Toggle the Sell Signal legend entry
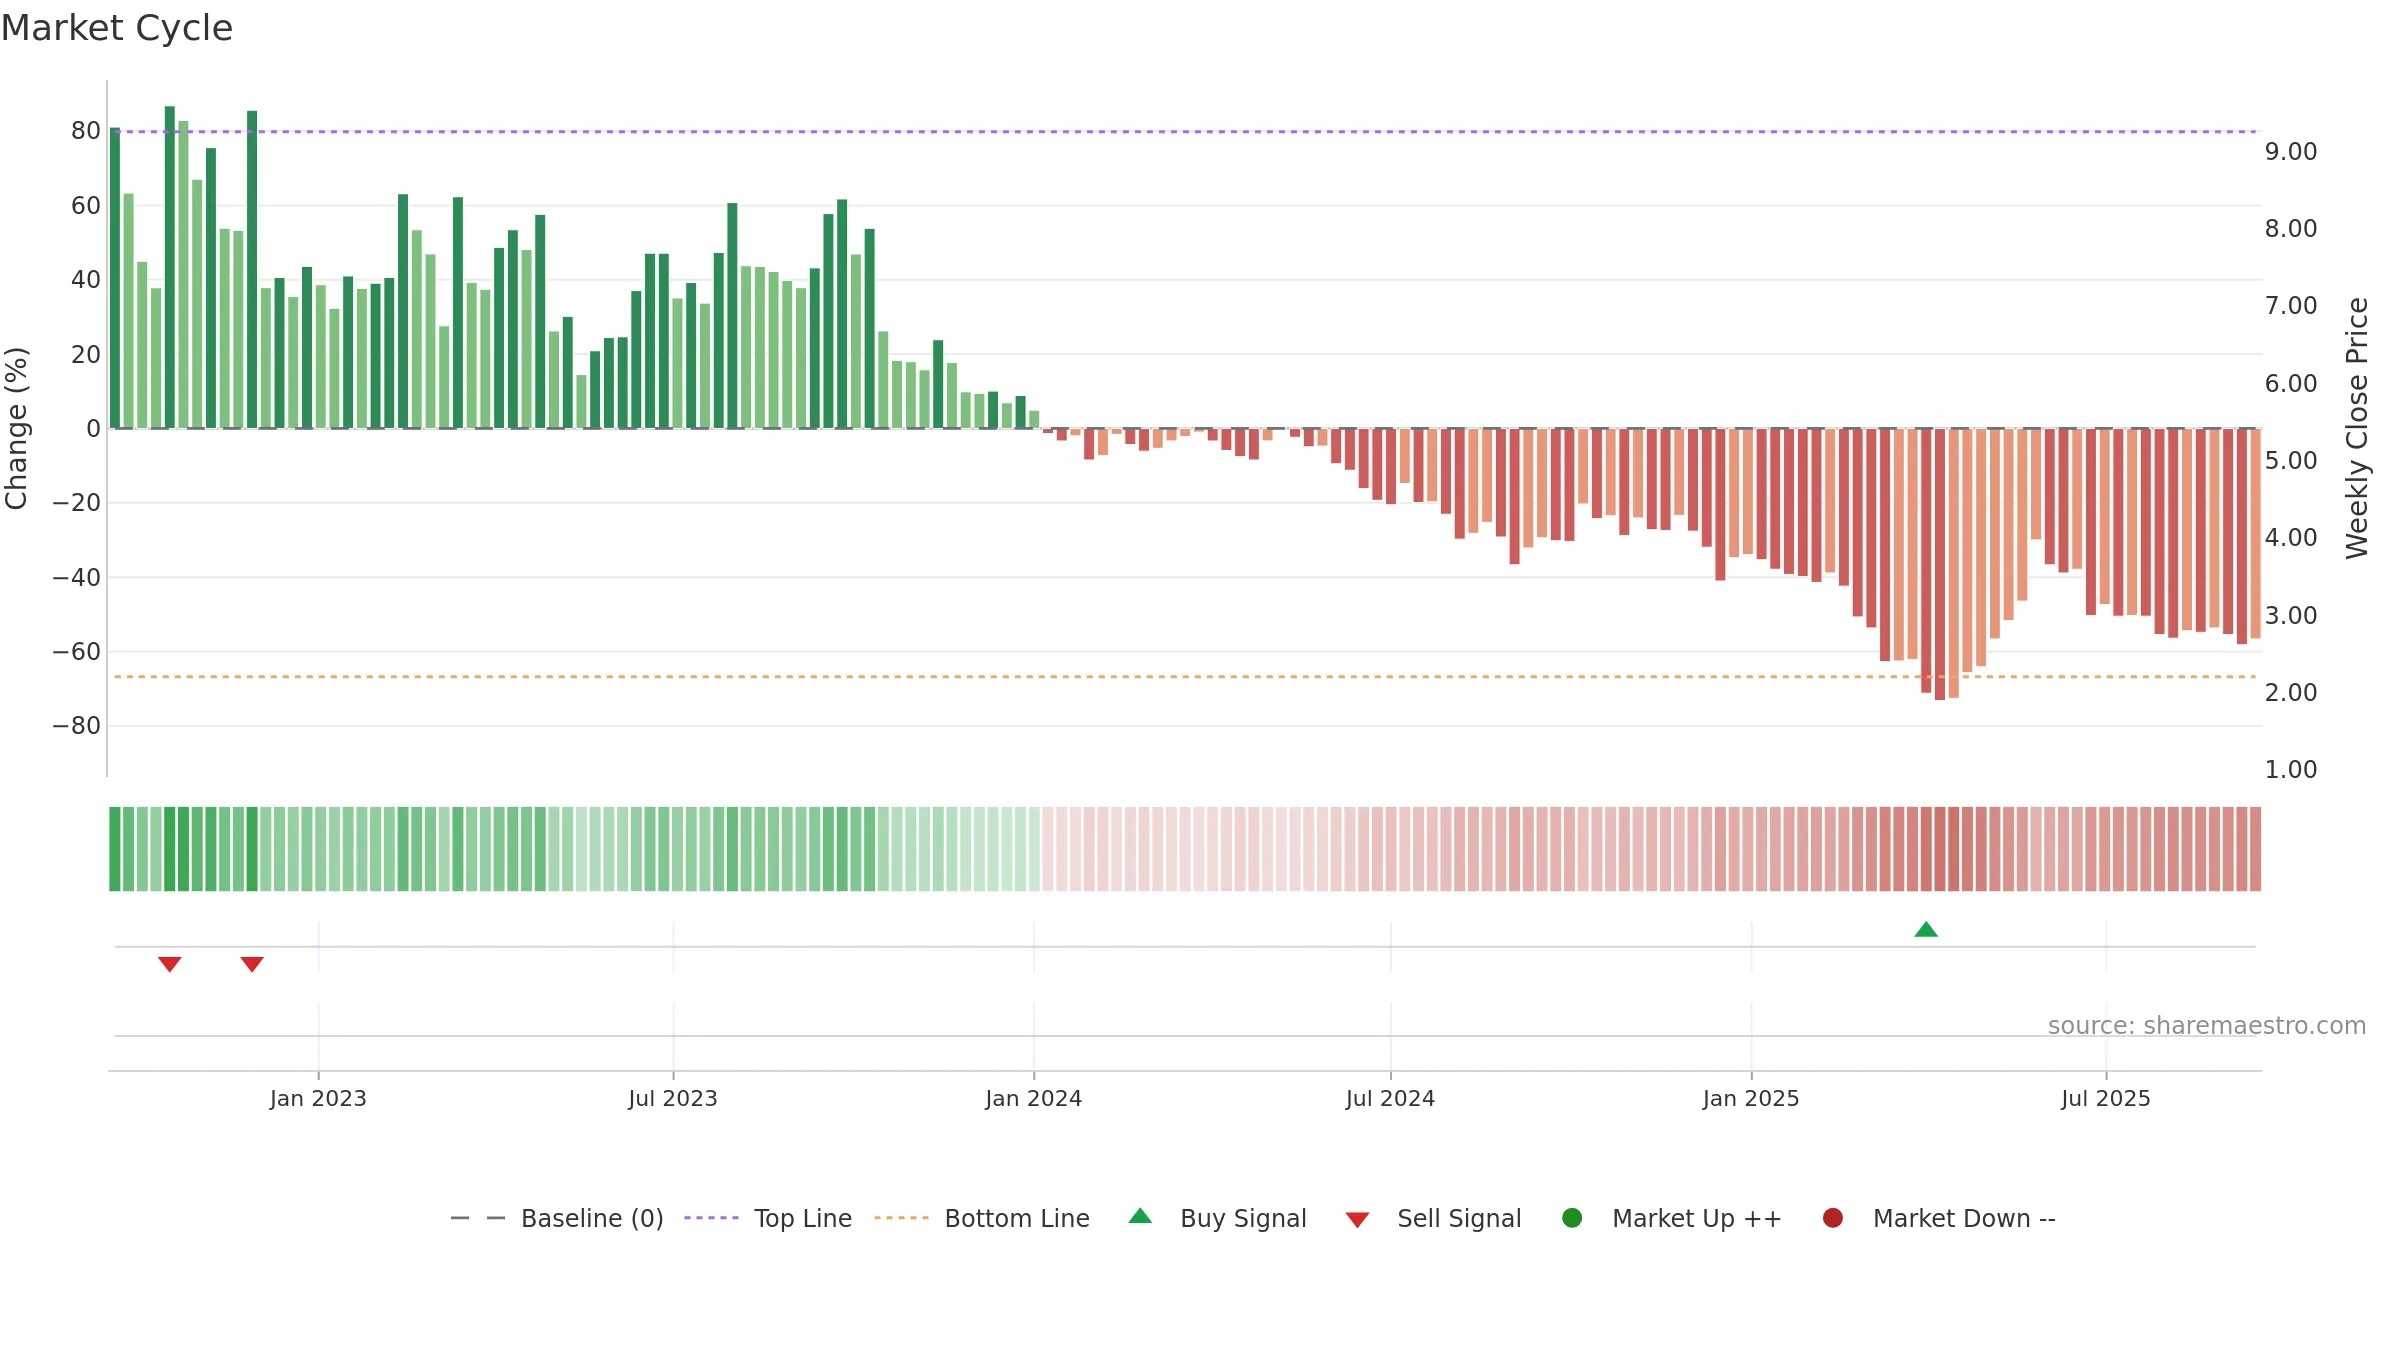This screenshot has height=1350, width=2400. tap(1433, 1218)
